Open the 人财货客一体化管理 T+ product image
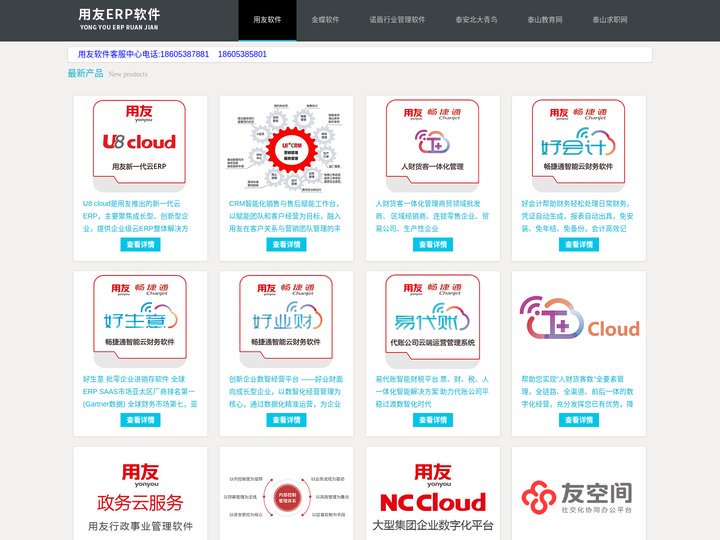 click(x=432, y=146)
